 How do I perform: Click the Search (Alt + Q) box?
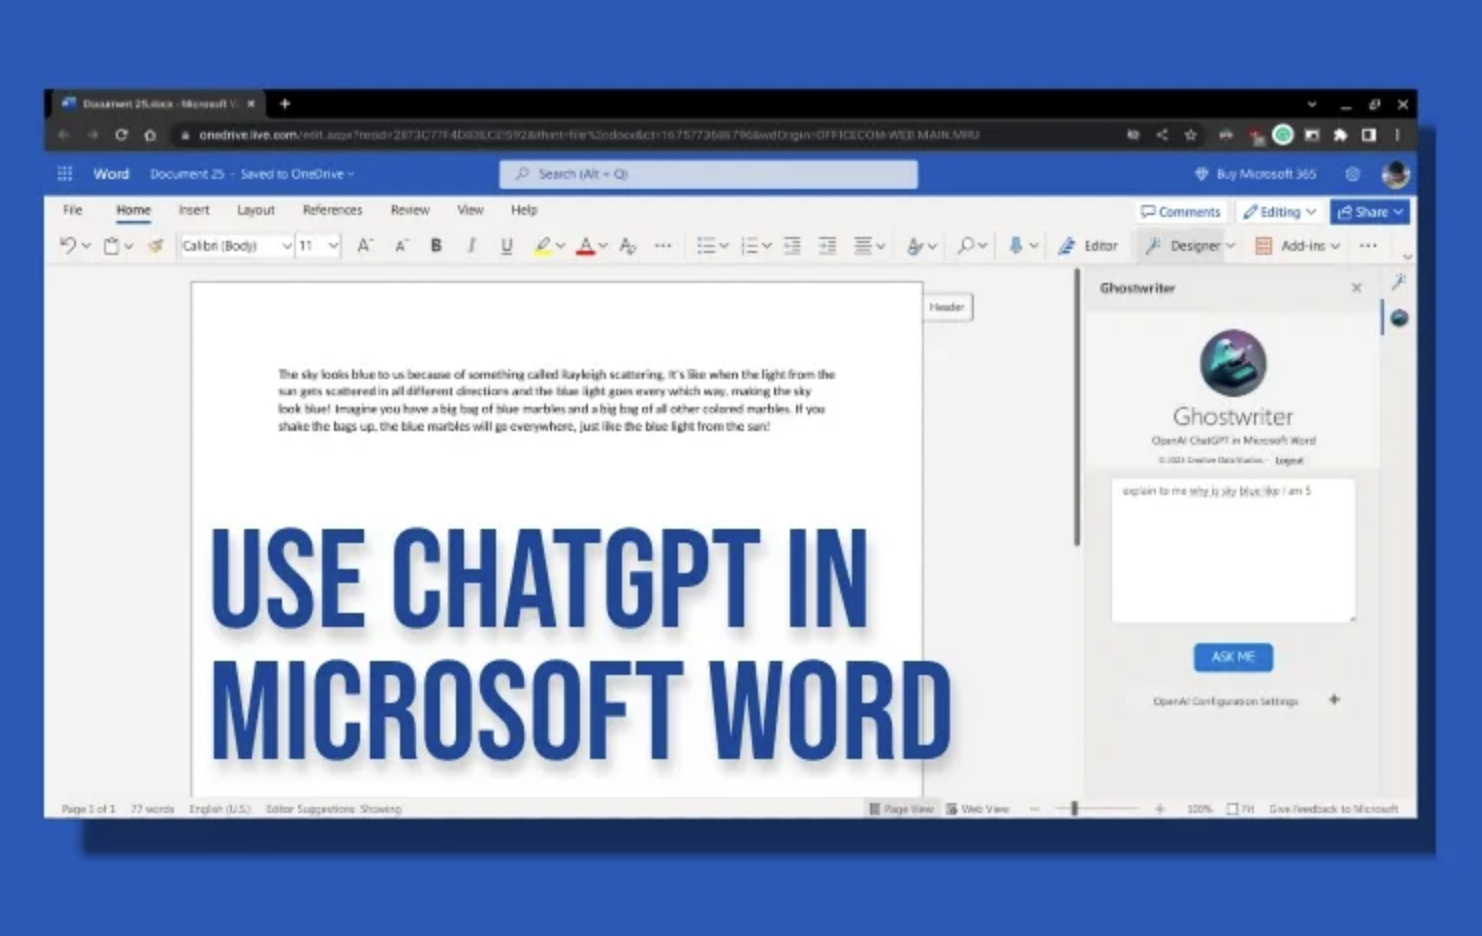[708, 174]
